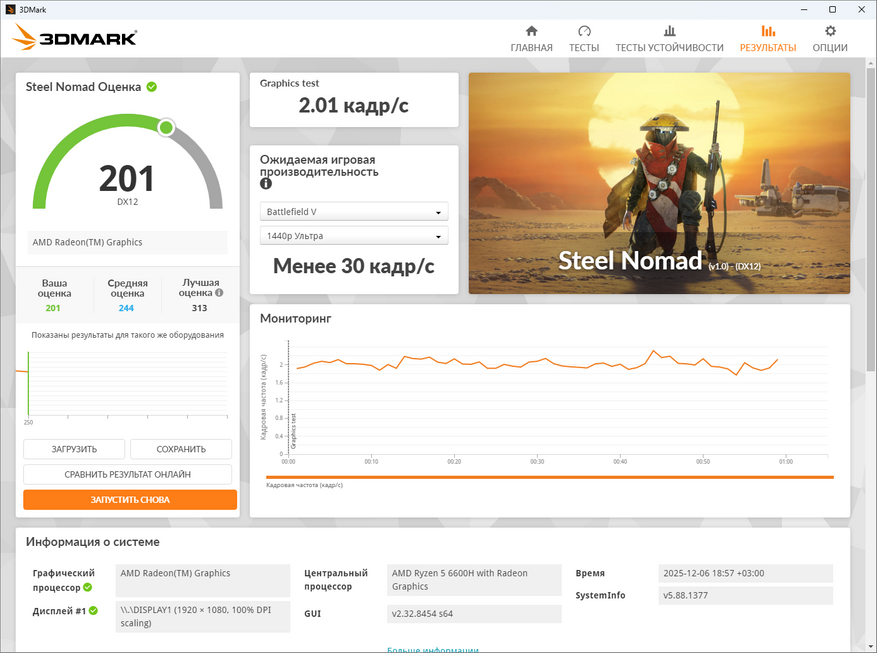Screen dimensions: 877x653
Task: Open the ОПЦИИ gear icon
Action: click(x=830, y=32)
